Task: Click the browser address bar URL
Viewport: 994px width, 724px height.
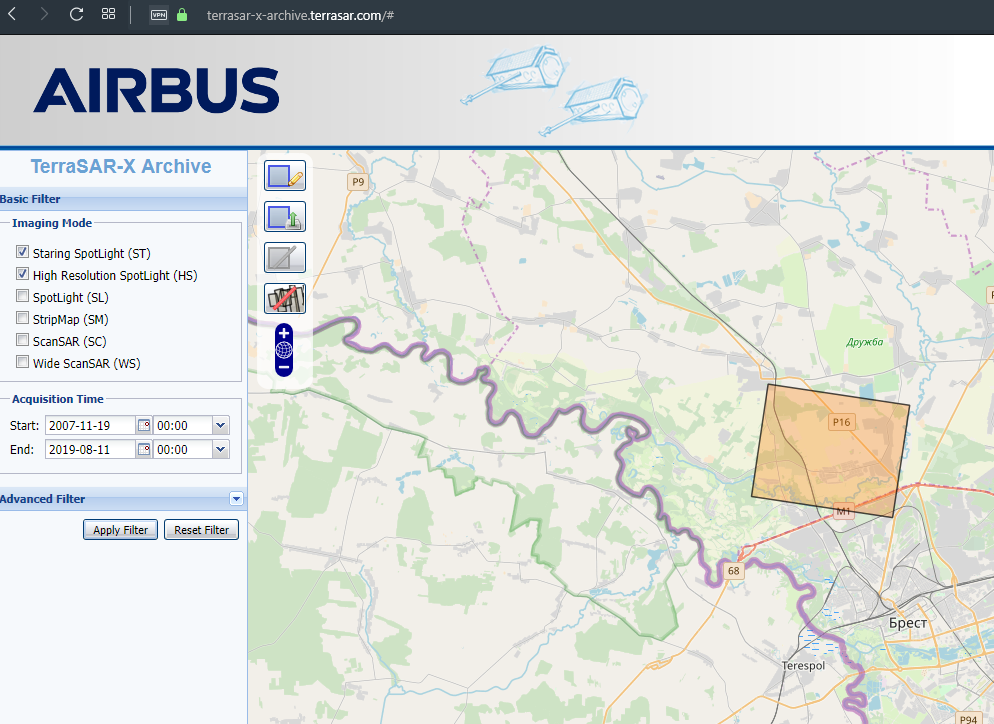Action: [x=300, y=15]
